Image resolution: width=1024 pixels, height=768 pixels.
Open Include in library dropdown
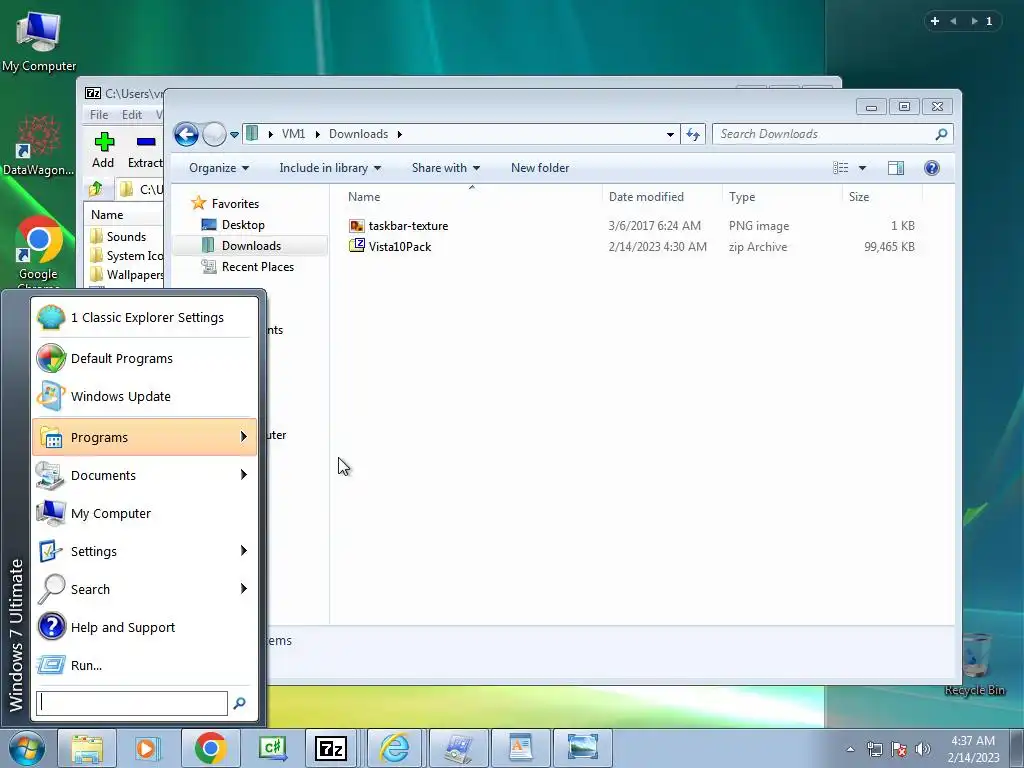coord(330,168)
